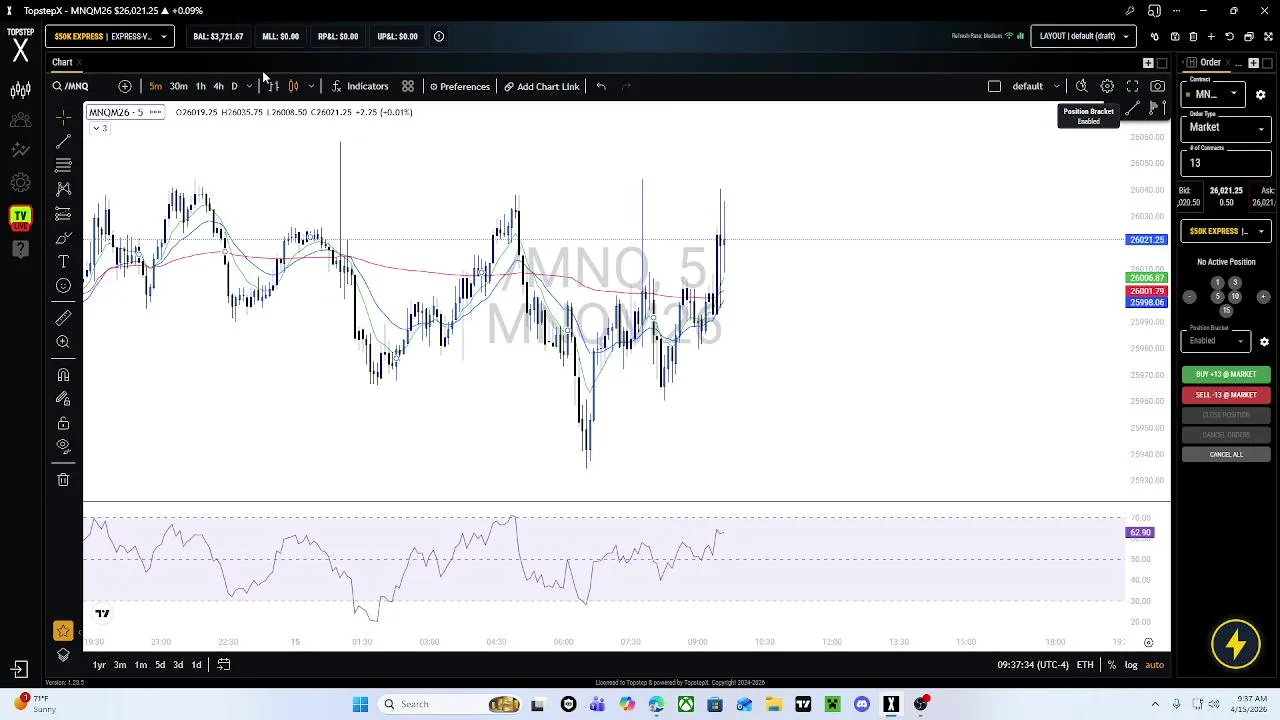Toggle auto scale on the chart
Viewport: 1280px width, 720px height.
1155,665
